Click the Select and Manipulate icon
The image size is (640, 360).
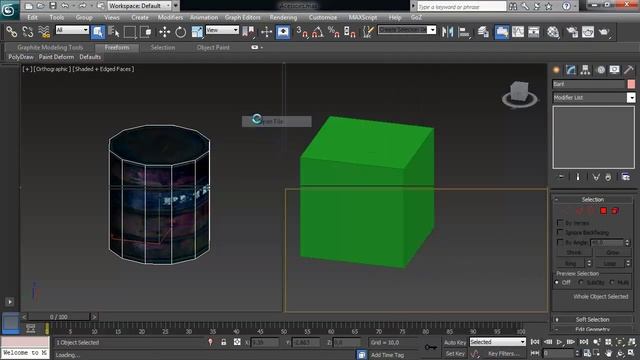pos(267,32)
